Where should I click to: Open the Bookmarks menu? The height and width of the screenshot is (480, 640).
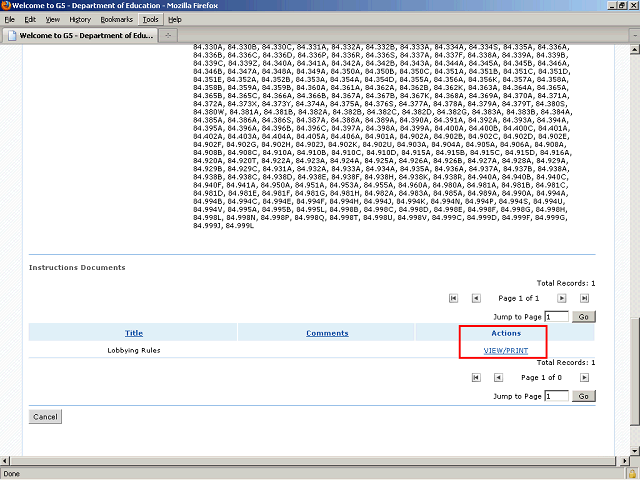pos(116,19)
